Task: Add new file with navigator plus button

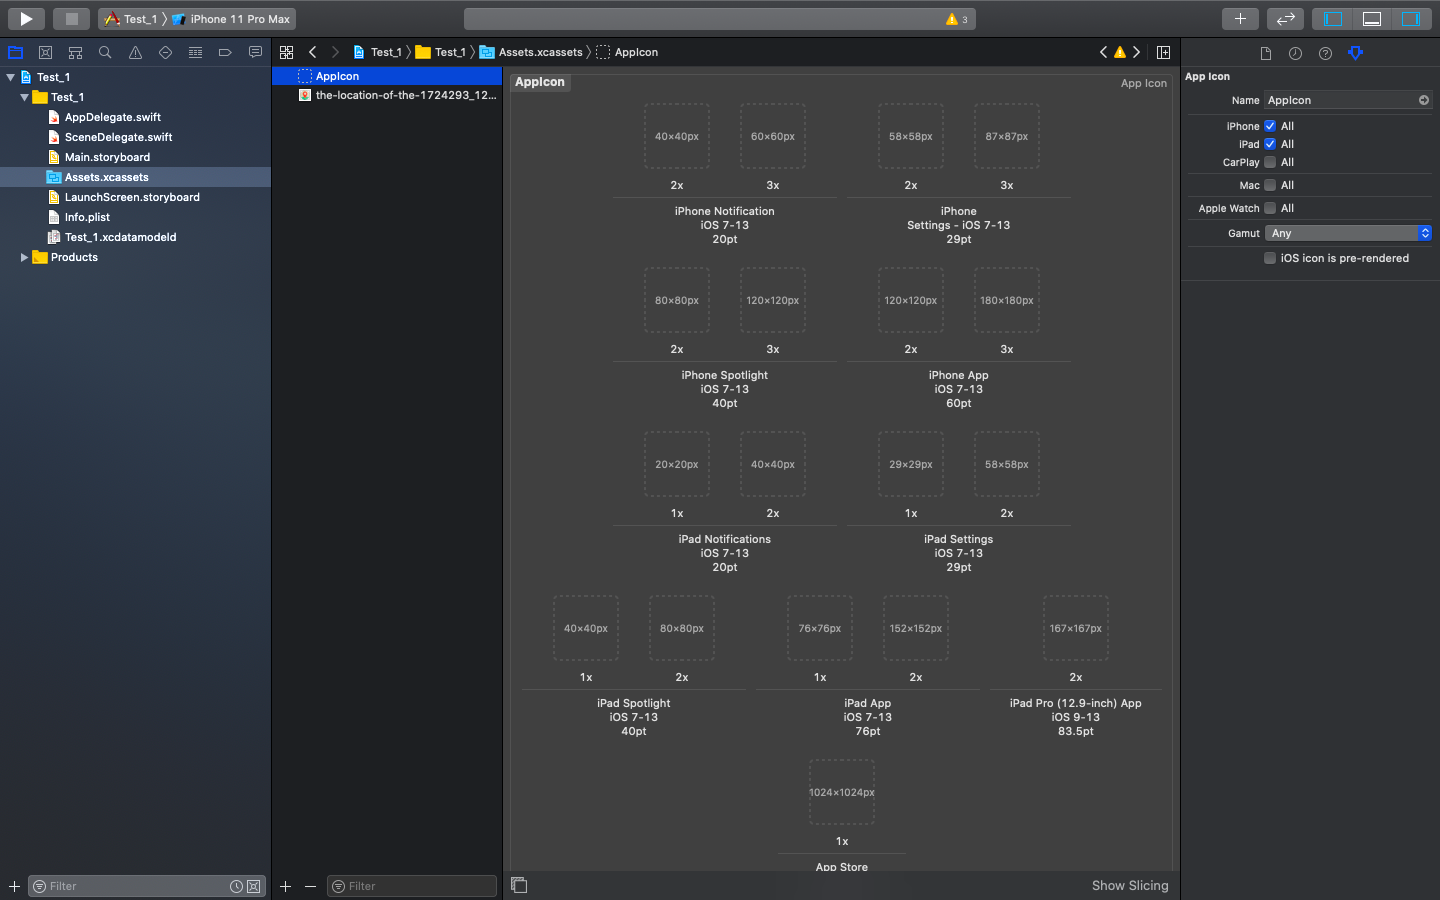Action: click(x=14, y=886)
